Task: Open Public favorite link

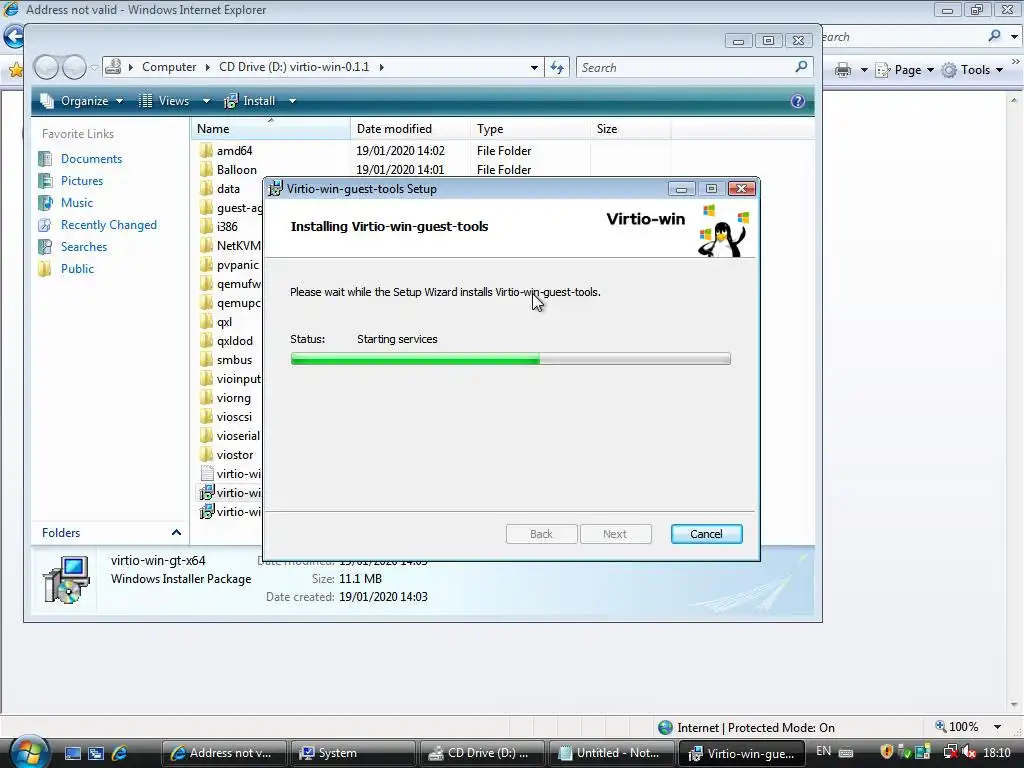Action: click(77, 268)
